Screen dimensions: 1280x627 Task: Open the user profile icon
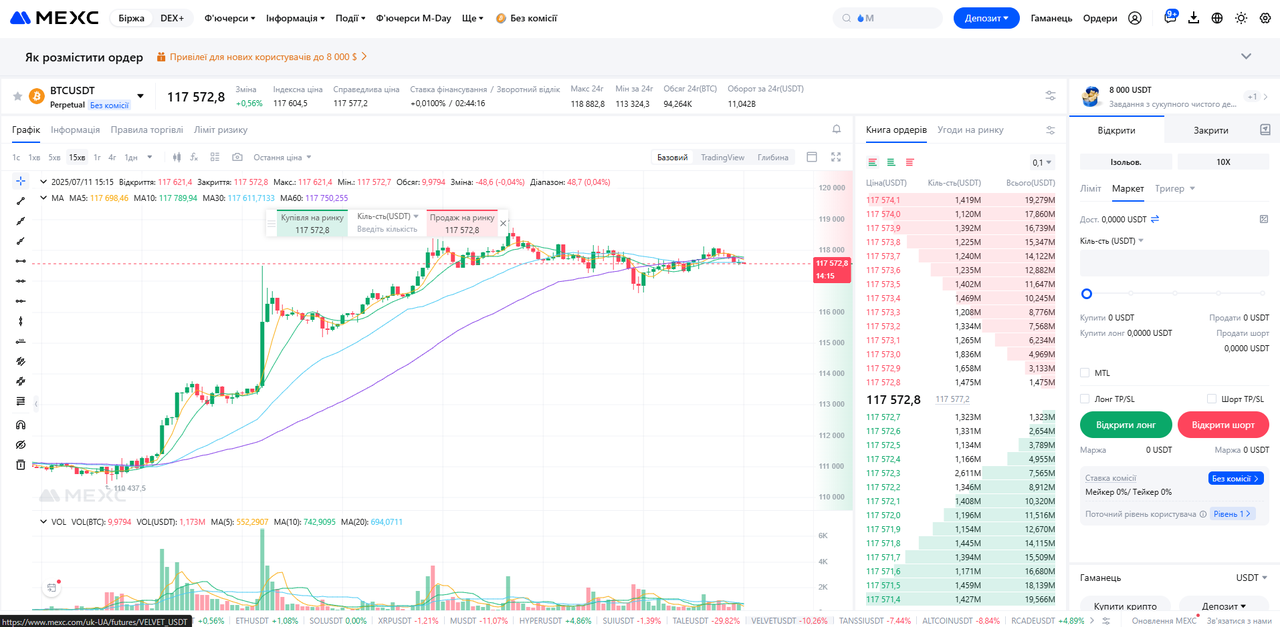(x=1135, y=18)
